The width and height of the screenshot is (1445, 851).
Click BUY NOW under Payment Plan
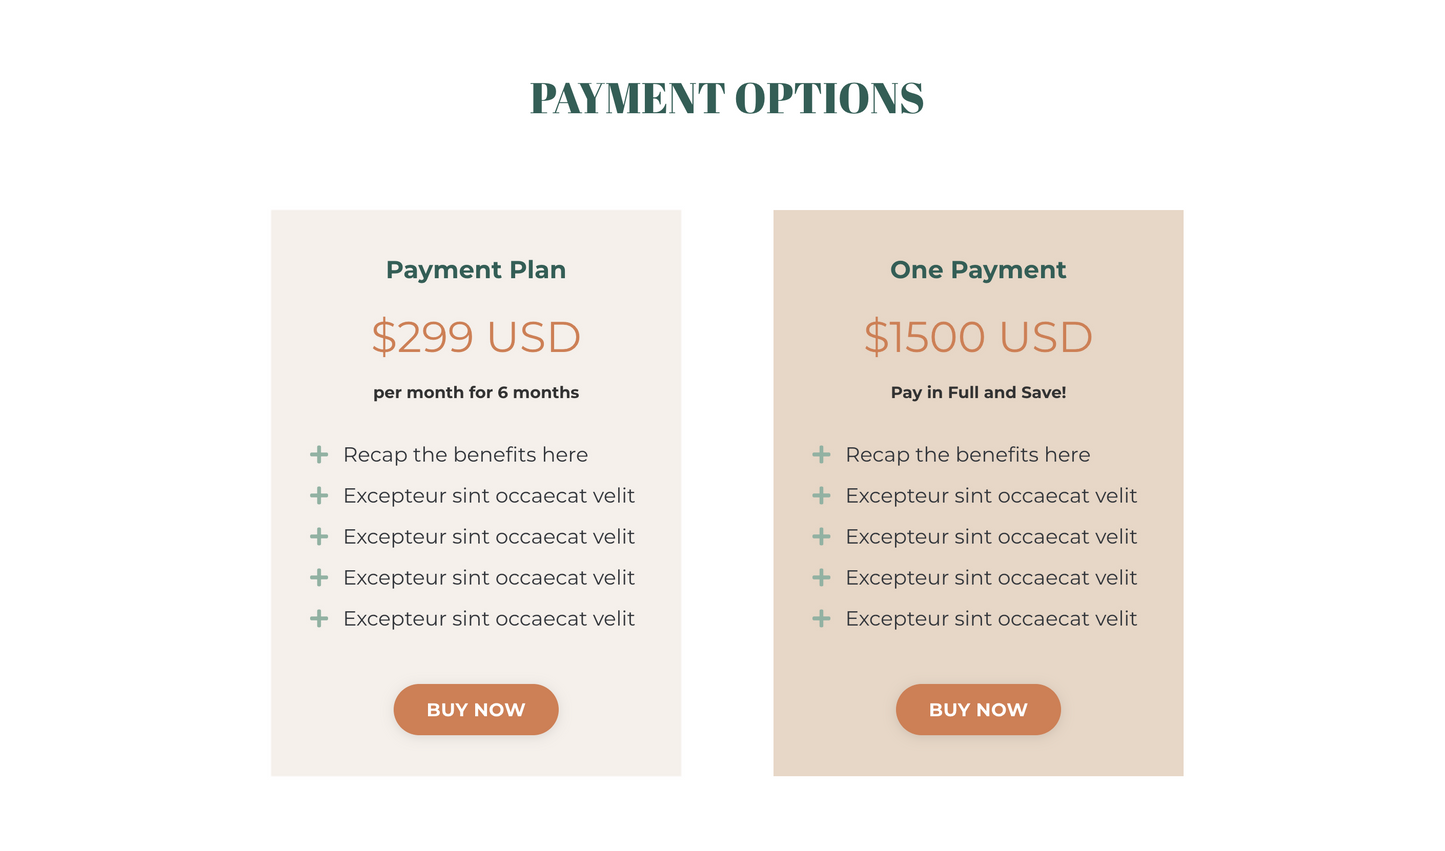[476, 710]
